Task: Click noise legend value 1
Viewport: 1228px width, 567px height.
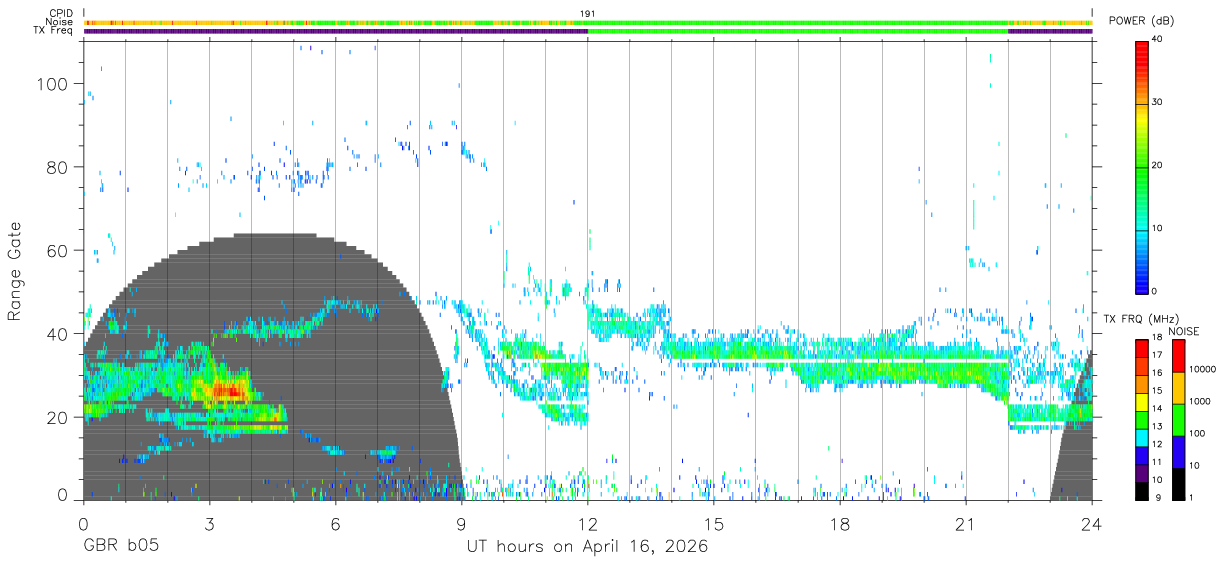Action: click(1191, 497)
